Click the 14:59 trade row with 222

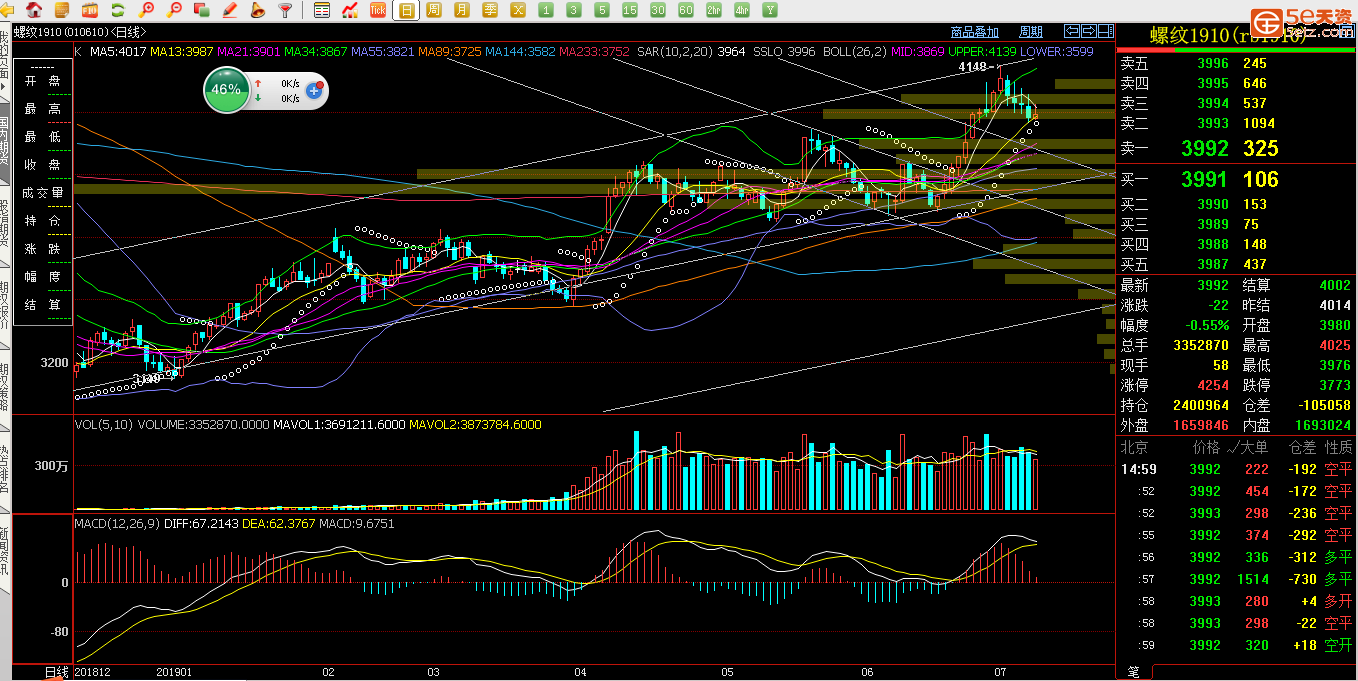tap(1236, 469)
